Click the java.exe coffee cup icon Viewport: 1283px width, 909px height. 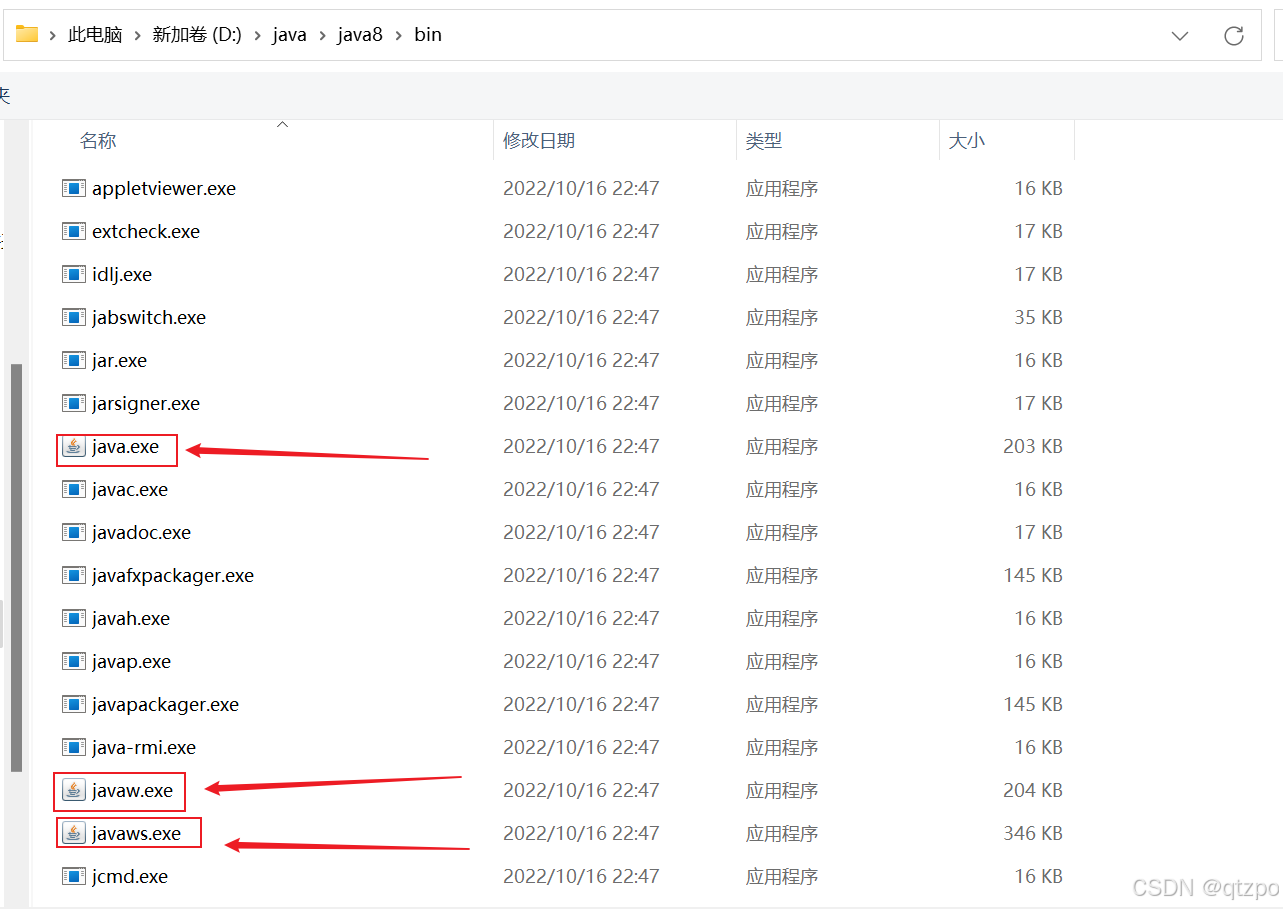pyautogui.click(x=73, y=446)
